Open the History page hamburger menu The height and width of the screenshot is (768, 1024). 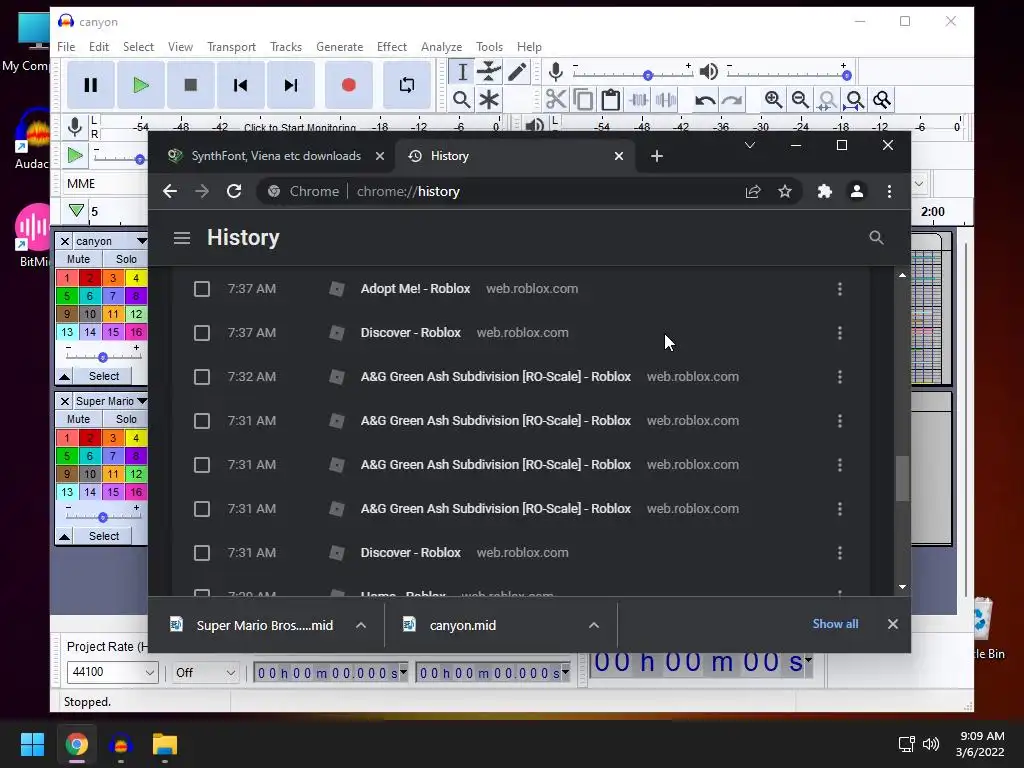pos(182,238)
